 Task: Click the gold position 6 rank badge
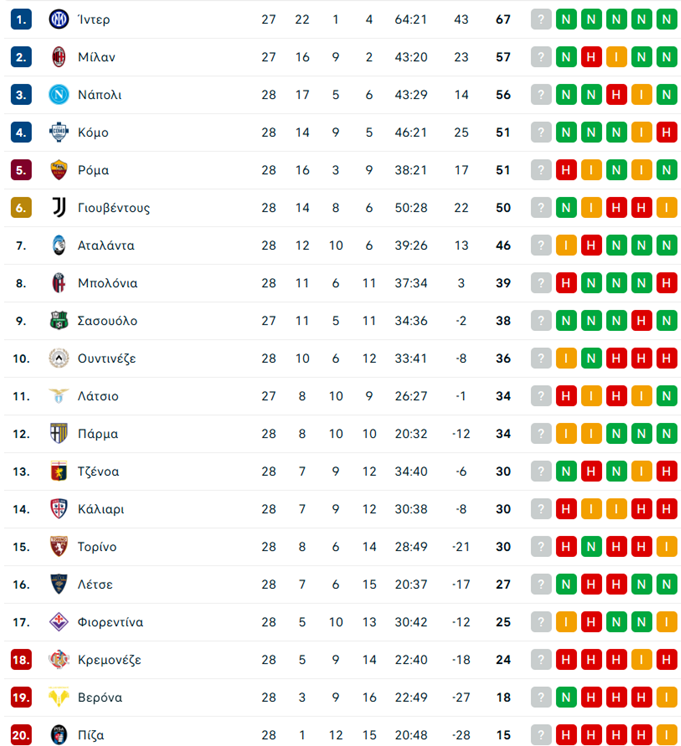coord(22,208)
